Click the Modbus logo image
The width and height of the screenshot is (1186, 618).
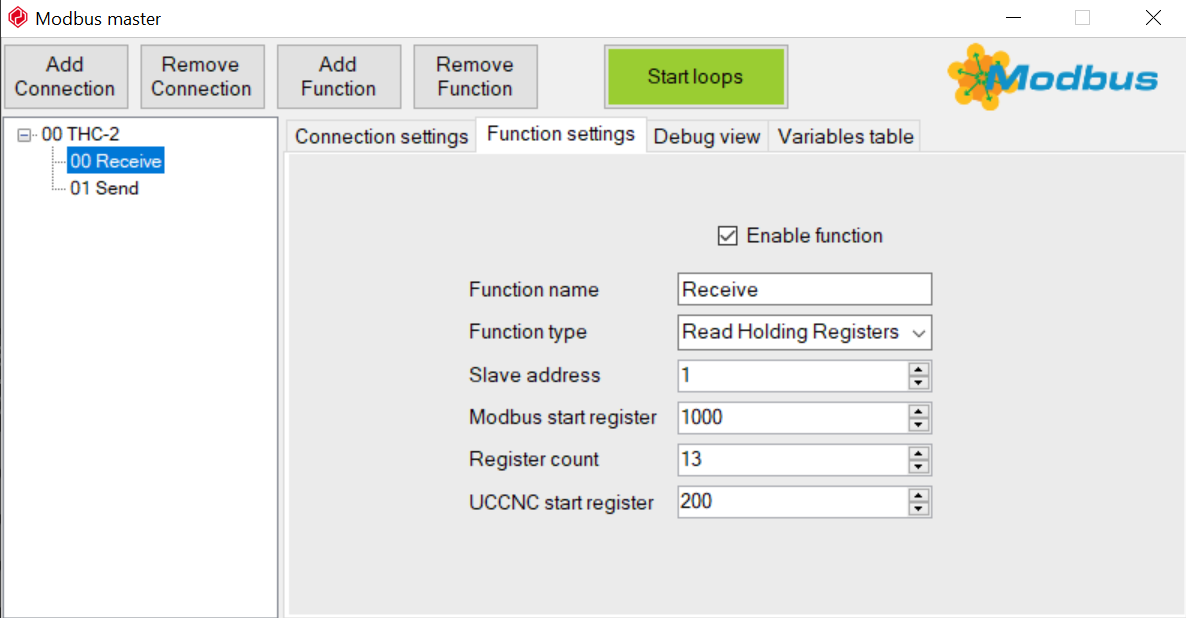click(1052, 76)
